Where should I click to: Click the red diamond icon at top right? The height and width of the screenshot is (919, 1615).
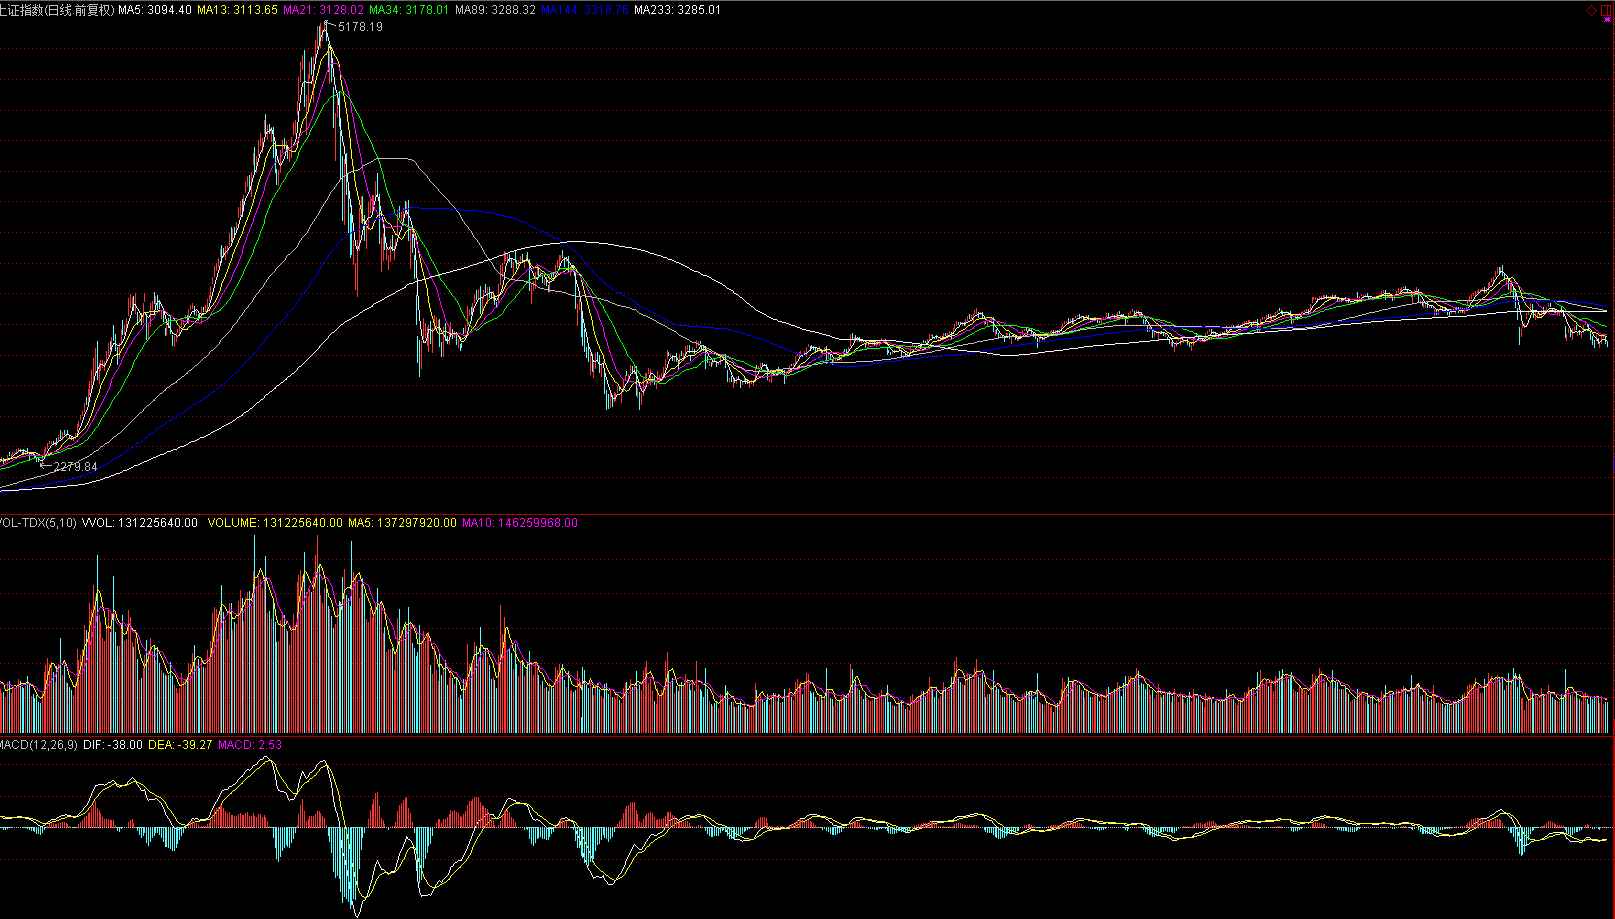[x=1591, y=10]
